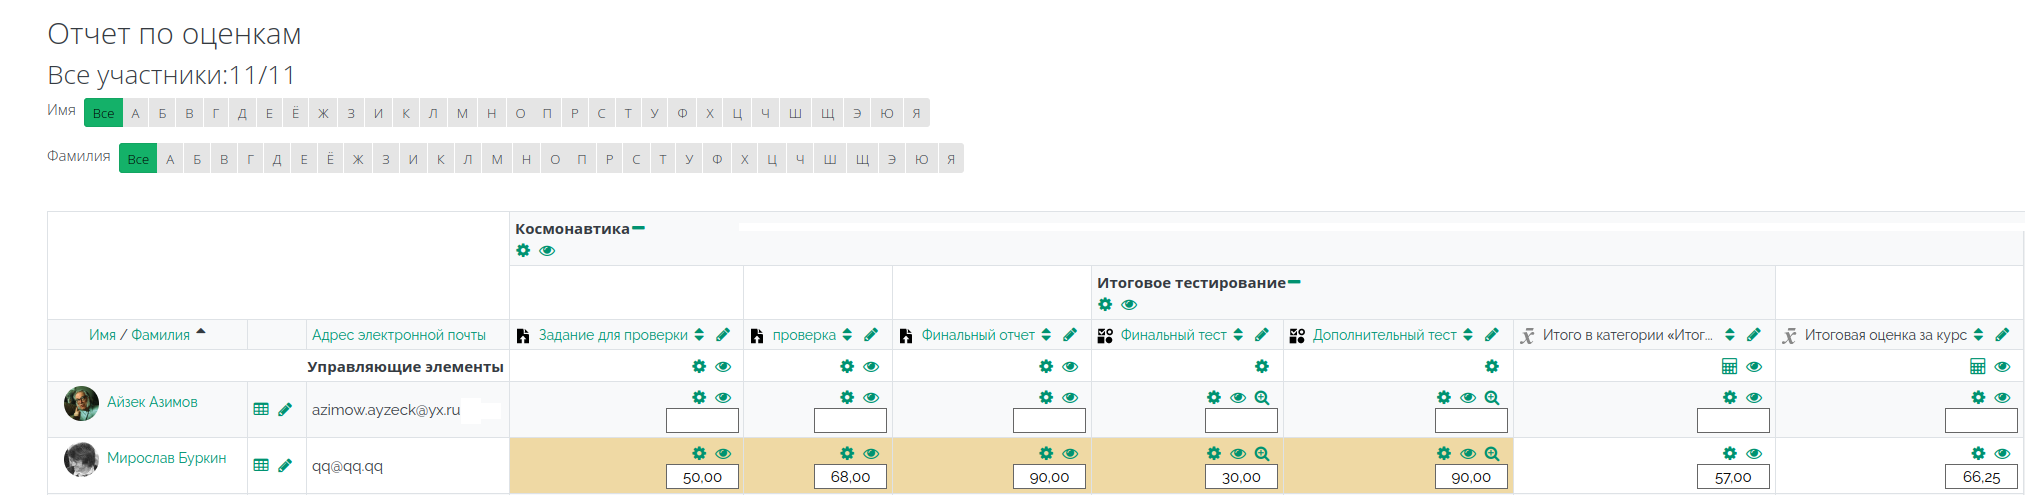Click Азимов's empty Финальный отчет grade field

click(1049, 421)
